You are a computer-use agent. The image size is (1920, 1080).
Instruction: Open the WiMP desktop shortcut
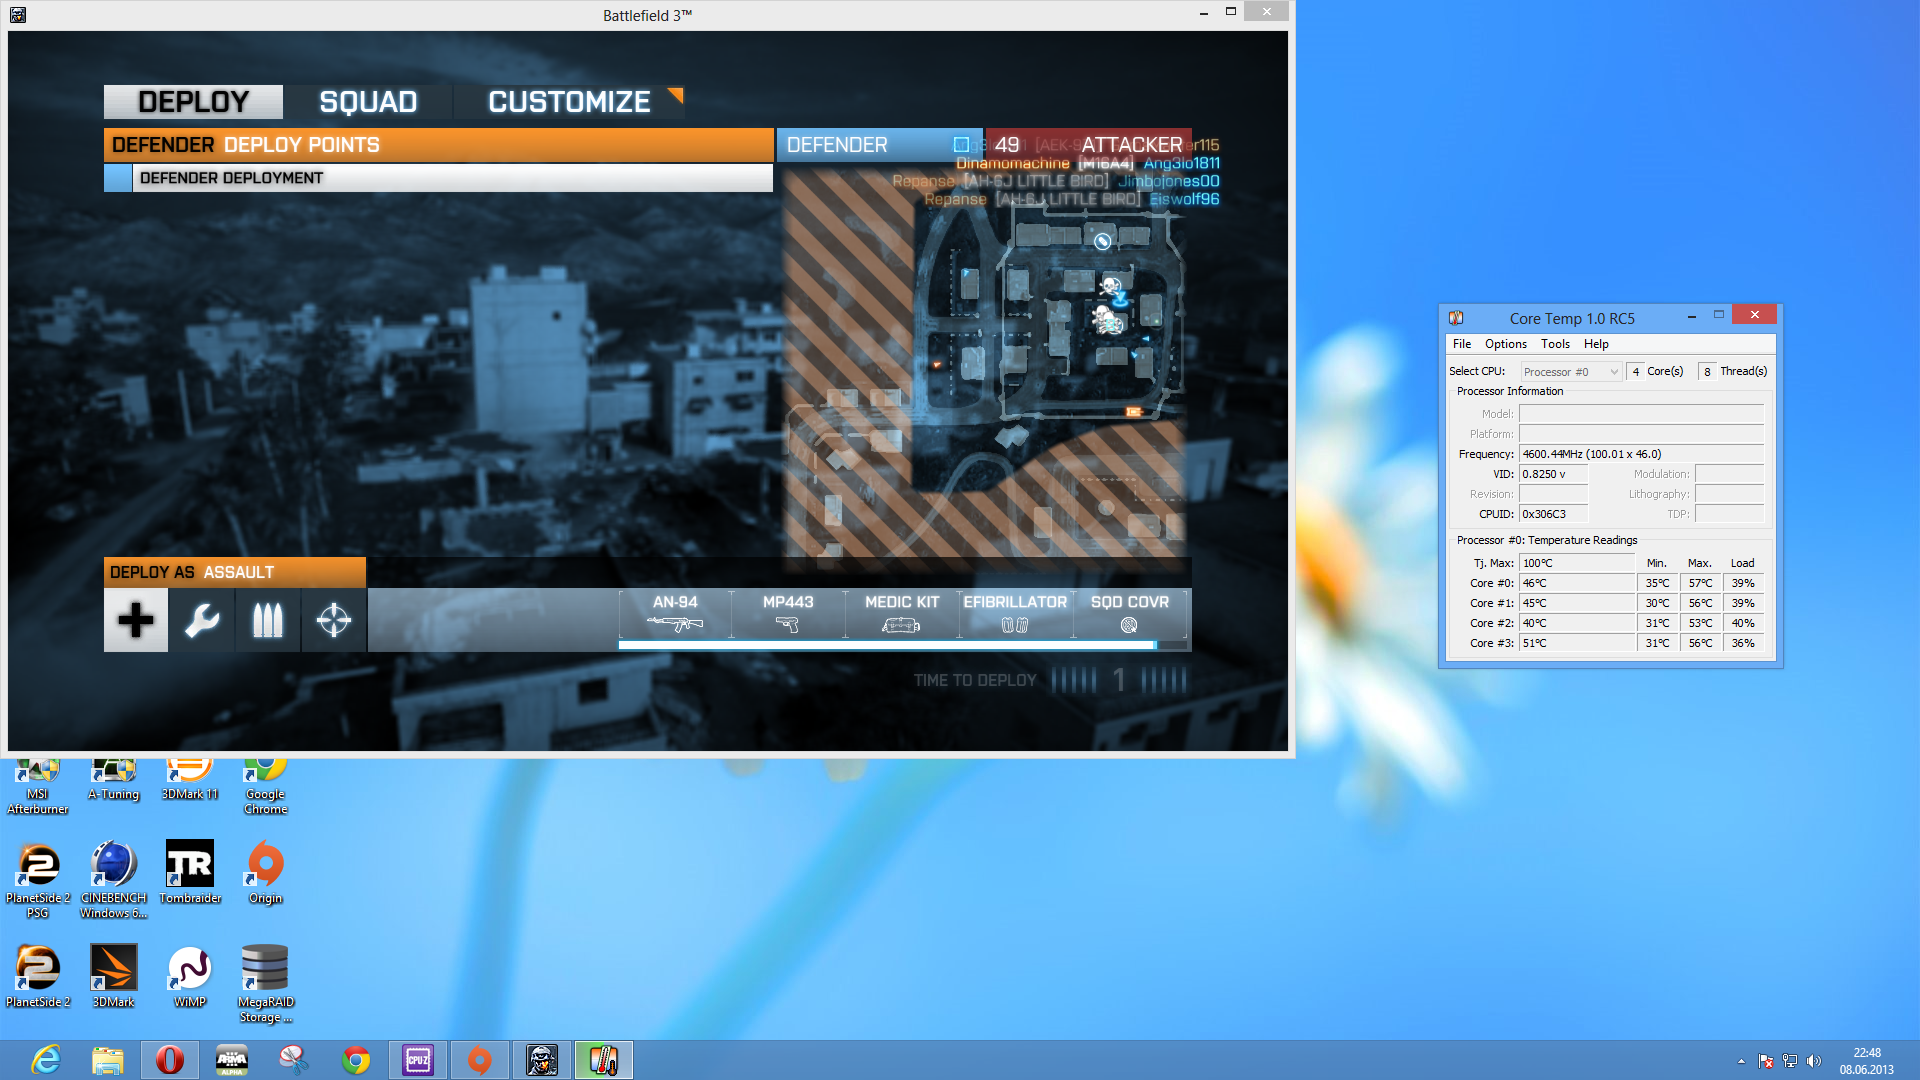pyautogui.click(x=190, y=976)
